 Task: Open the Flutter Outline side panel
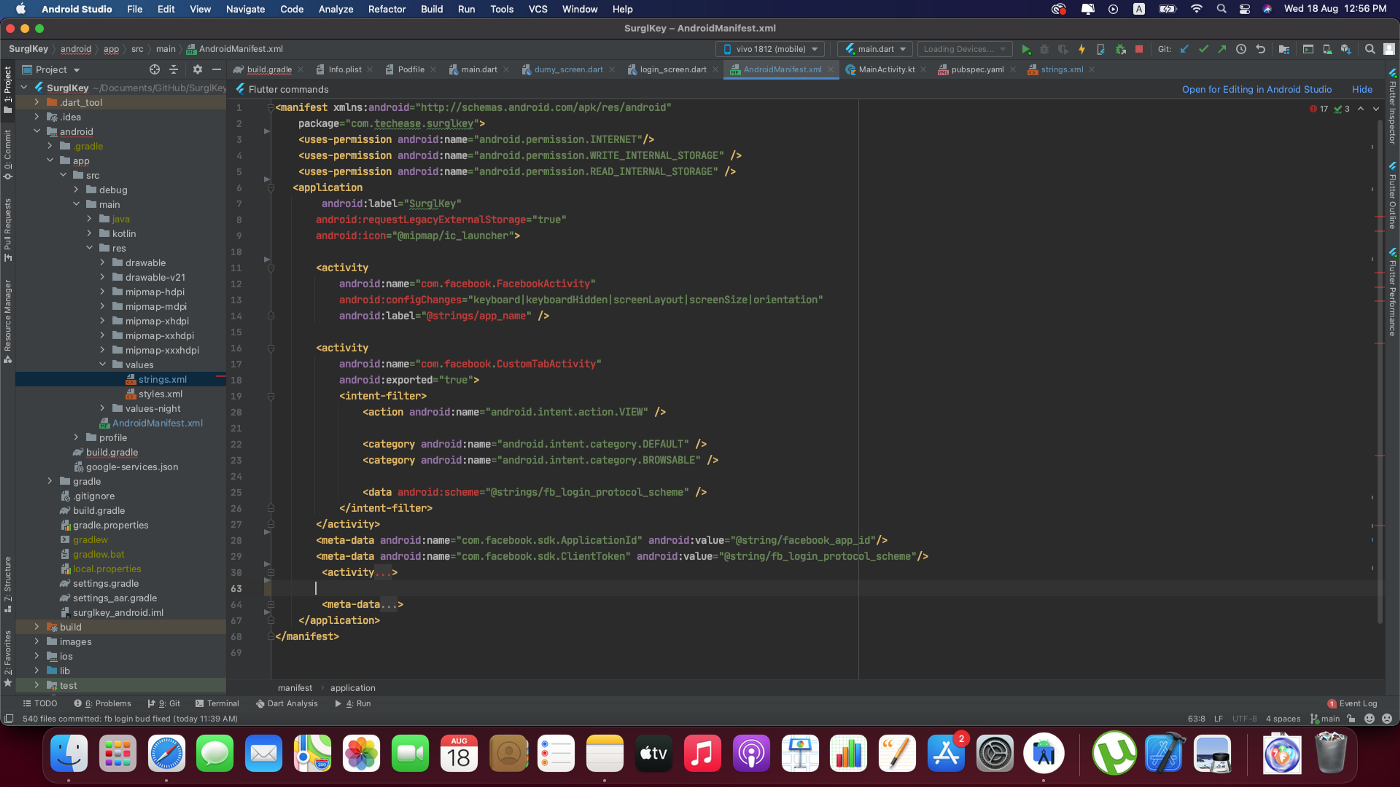pyautogui.click(x=1391, y=195)
